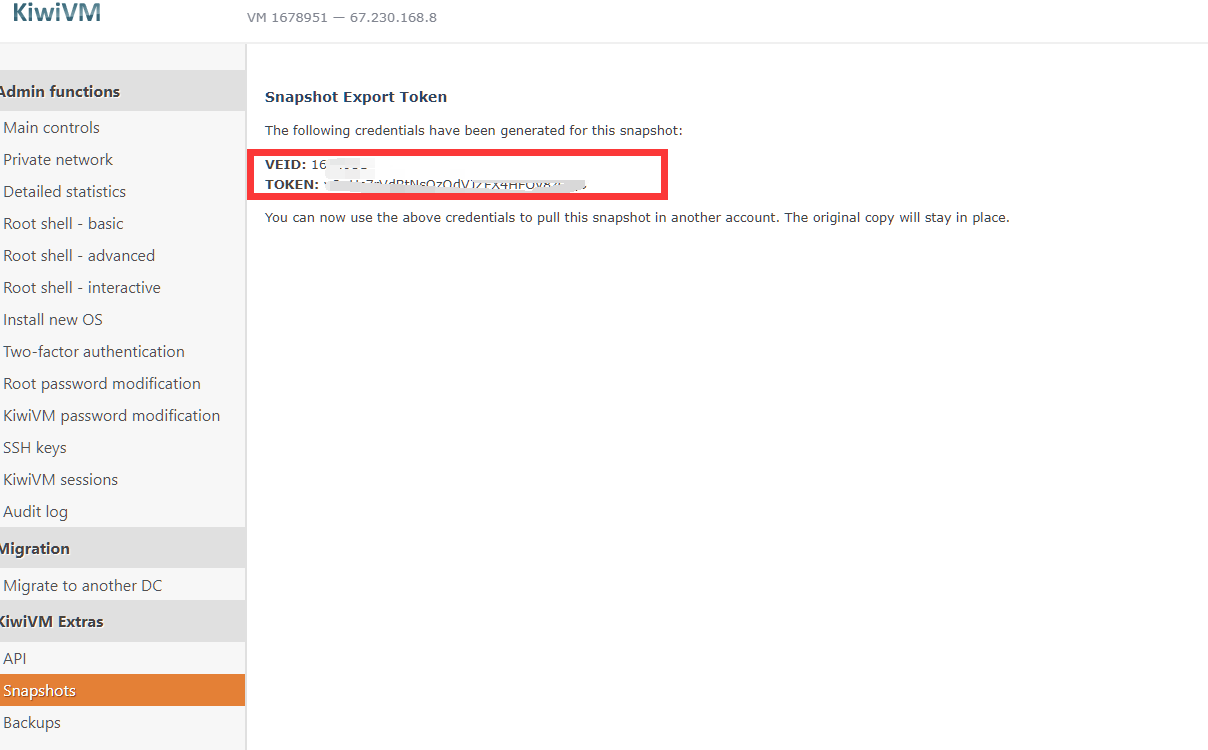Screen dimensions: 1208x750
Task: Open the API page
Action: click(x=15, y=659)
